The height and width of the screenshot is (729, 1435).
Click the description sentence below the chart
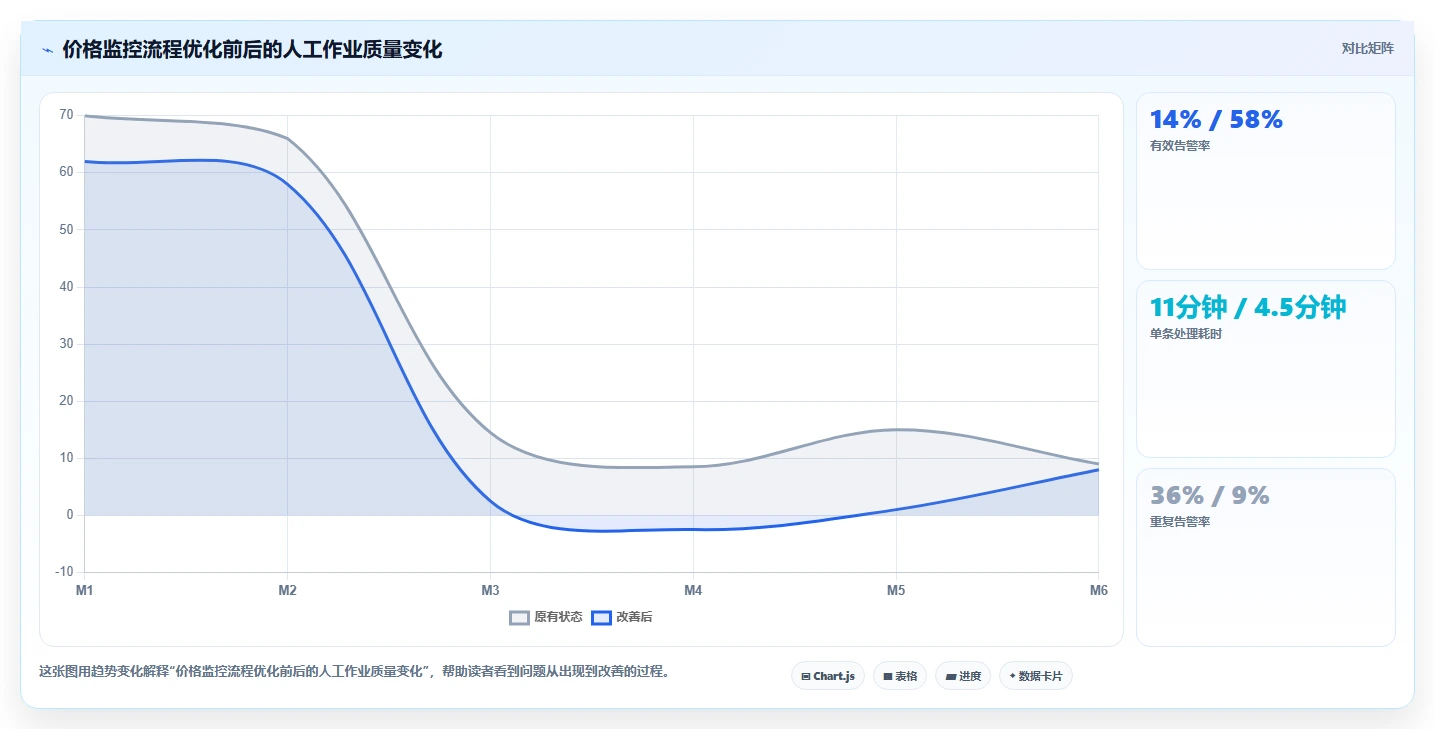[354, 672]
